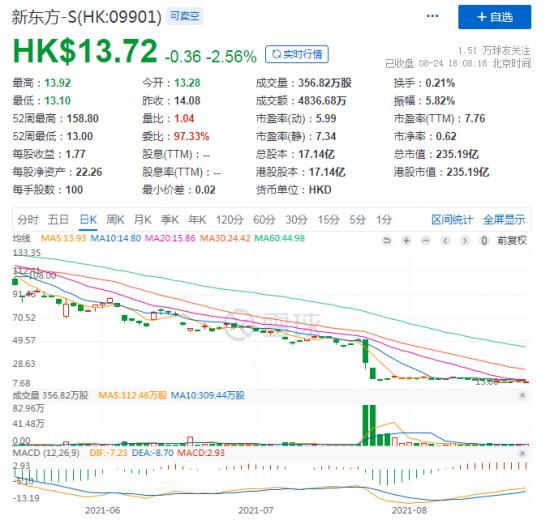Switch to the 15分 interval tab
Viewport: 550px width, 520px height.
pyautogui.click(x=329, y=220)
